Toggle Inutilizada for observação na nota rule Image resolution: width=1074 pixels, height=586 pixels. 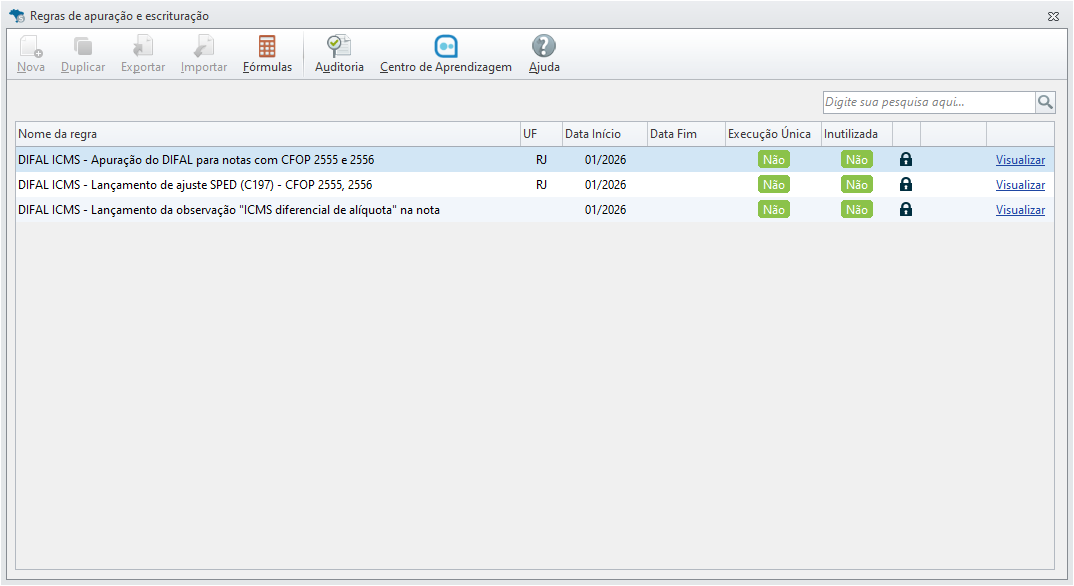tap(857, 209)
